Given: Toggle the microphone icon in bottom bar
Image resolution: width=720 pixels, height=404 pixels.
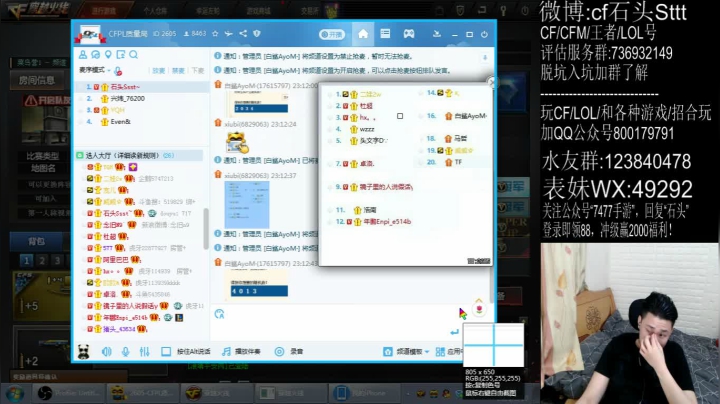Looking at the screenshot, I should [x=125, y=352].
